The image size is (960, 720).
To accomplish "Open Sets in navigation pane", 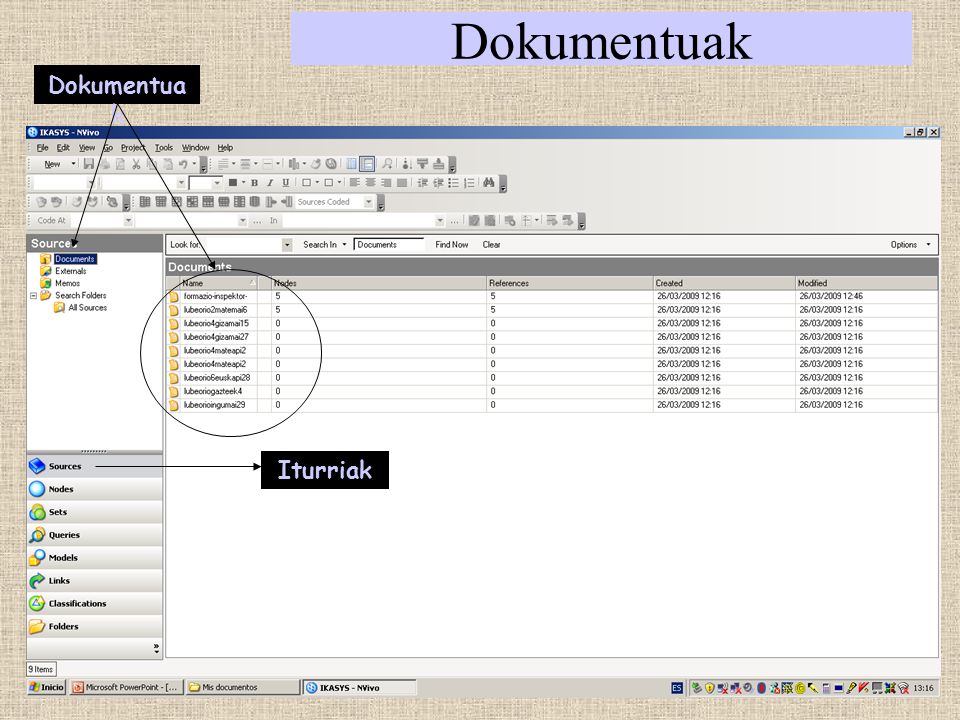I will (x=95, y=512).
